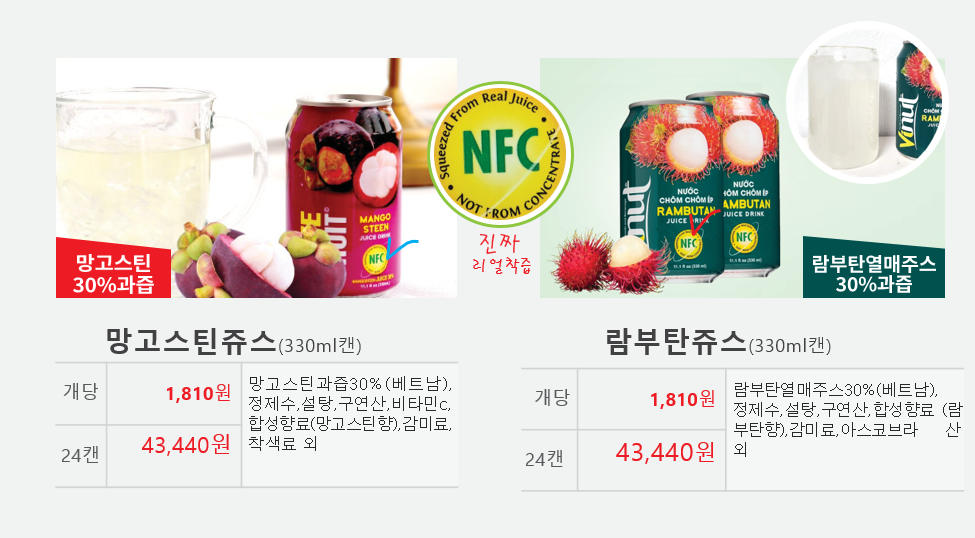Click the small NFC logo on mangosteen can
The image size is (975, 538).
tap(376, 259)
